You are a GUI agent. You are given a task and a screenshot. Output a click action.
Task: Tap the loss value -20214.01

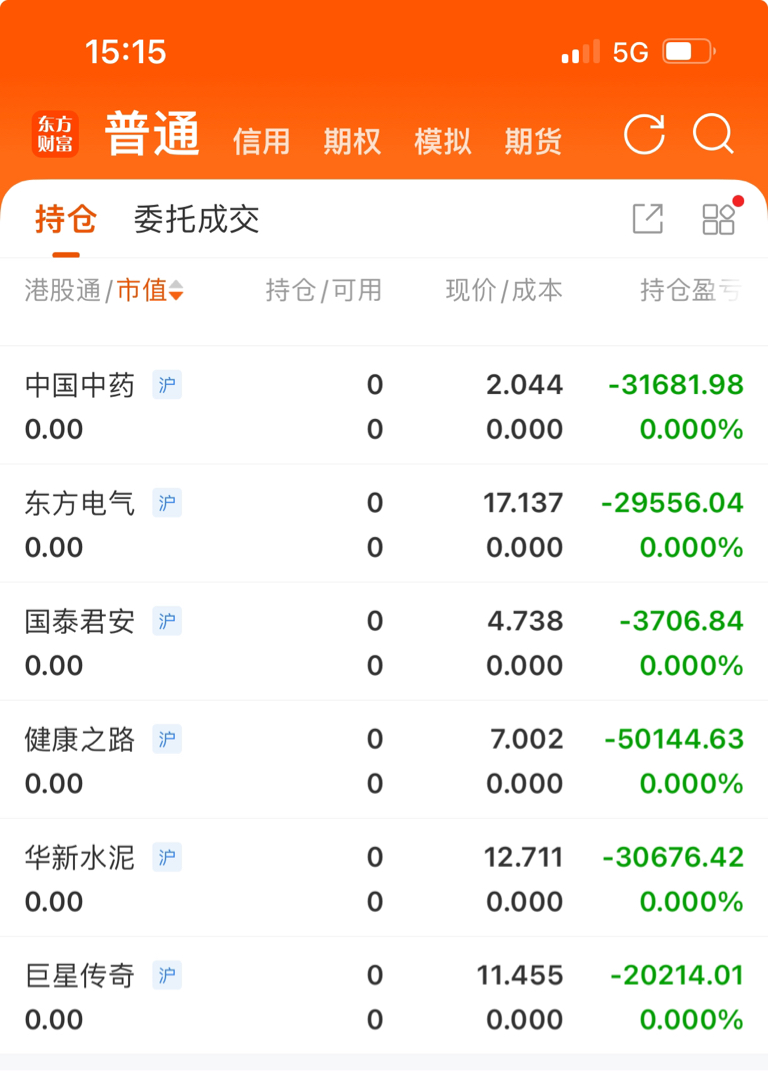point(677,975)
